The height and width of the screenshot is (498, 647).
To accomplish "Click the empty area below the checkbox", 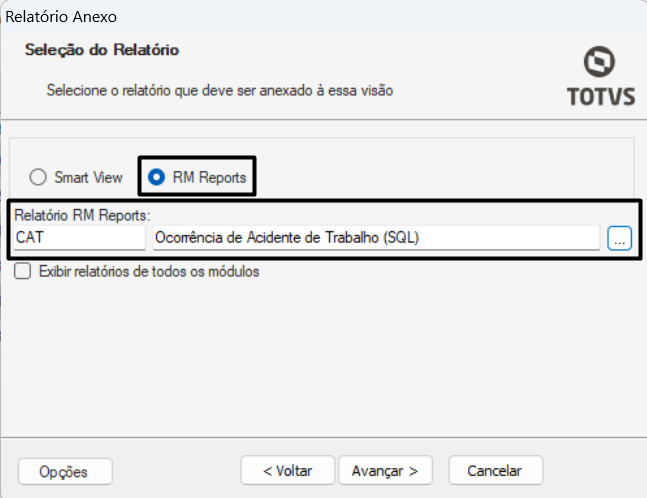I will [x=322, y=355].
